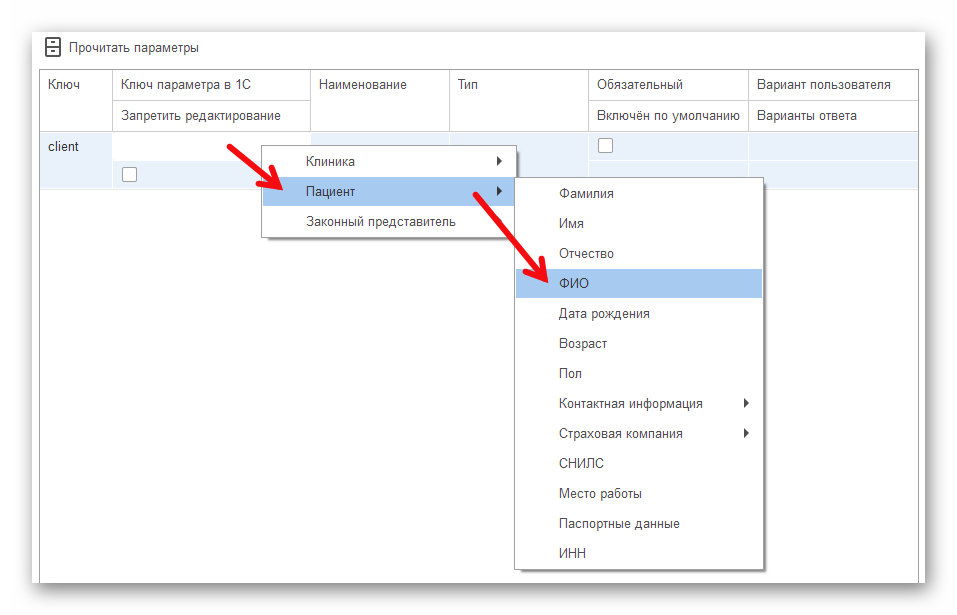957x615 pixels.
Task: Choose ФИО in the patient submenu
Action: [574, 284]
